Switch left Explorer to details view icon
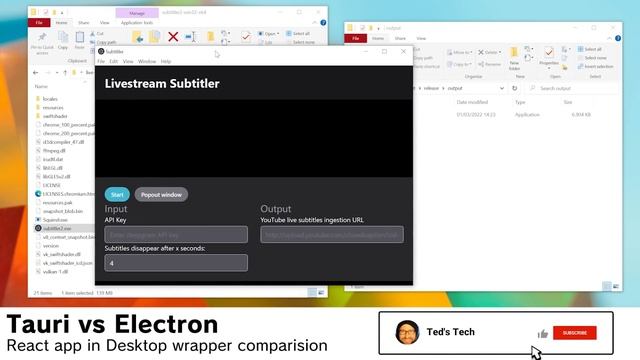 [x=312, y=292]
